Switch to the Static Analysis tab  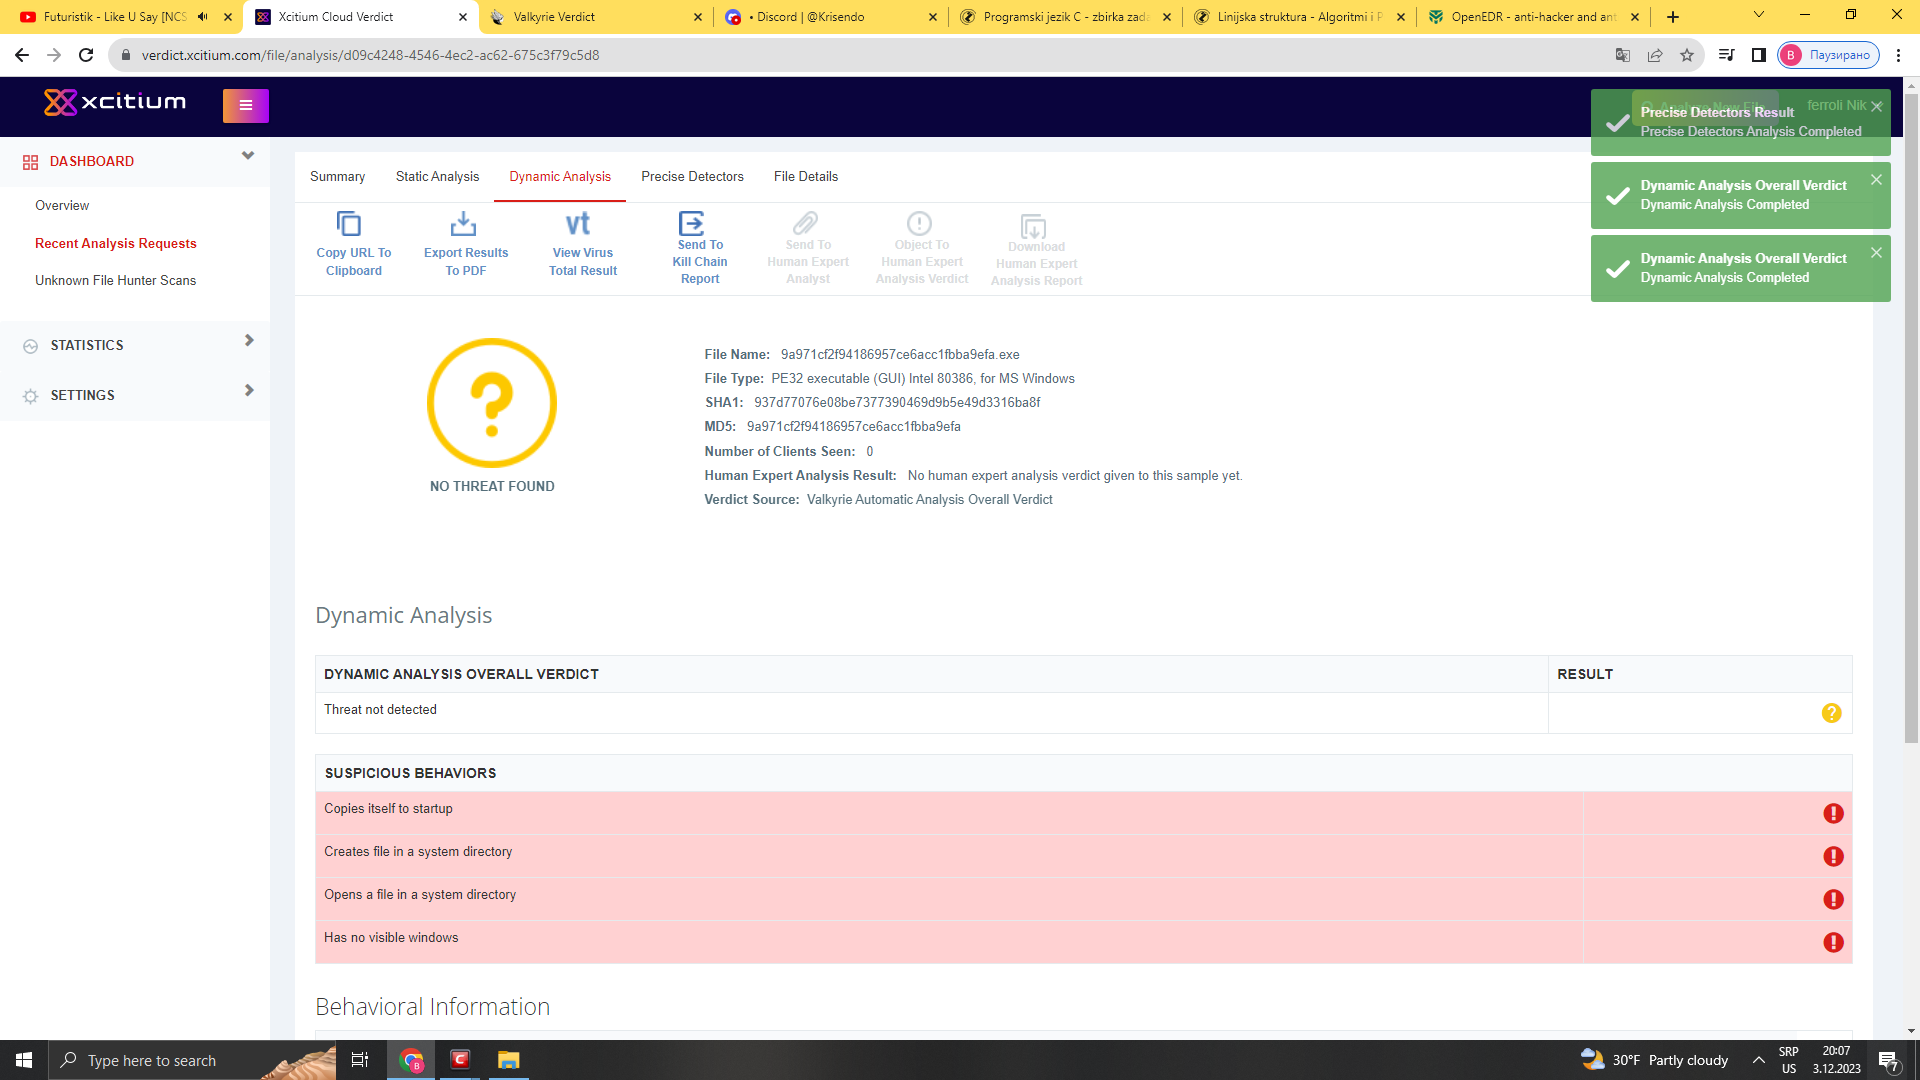[437, 177]
